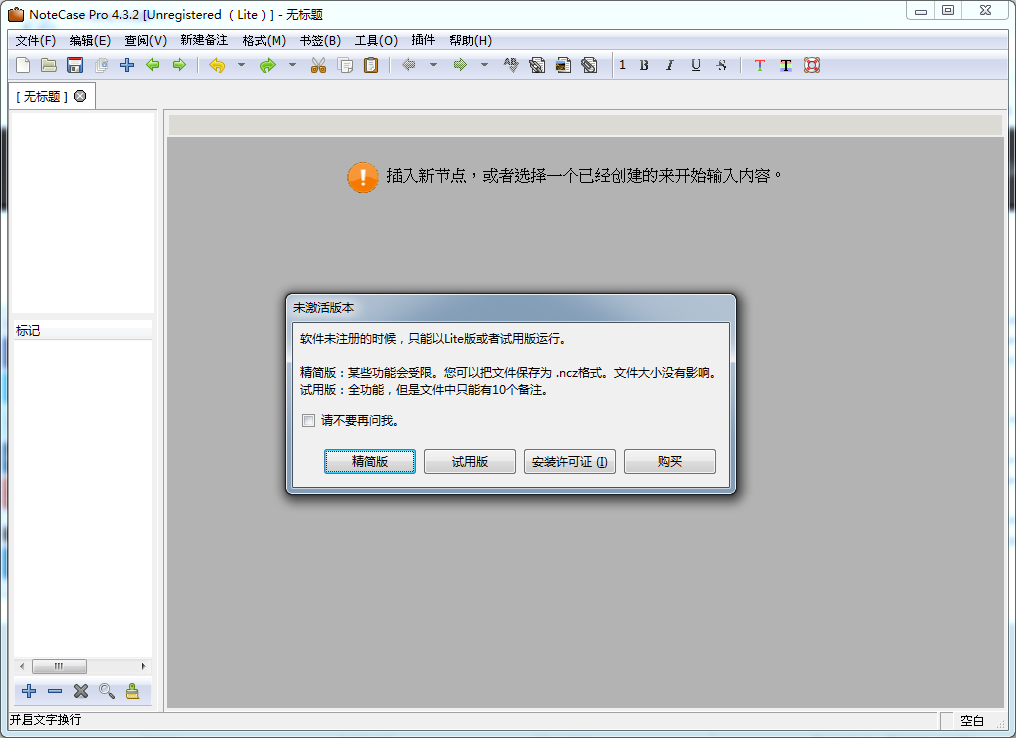Open the 书签(B) menu

(x=320, y=41)
